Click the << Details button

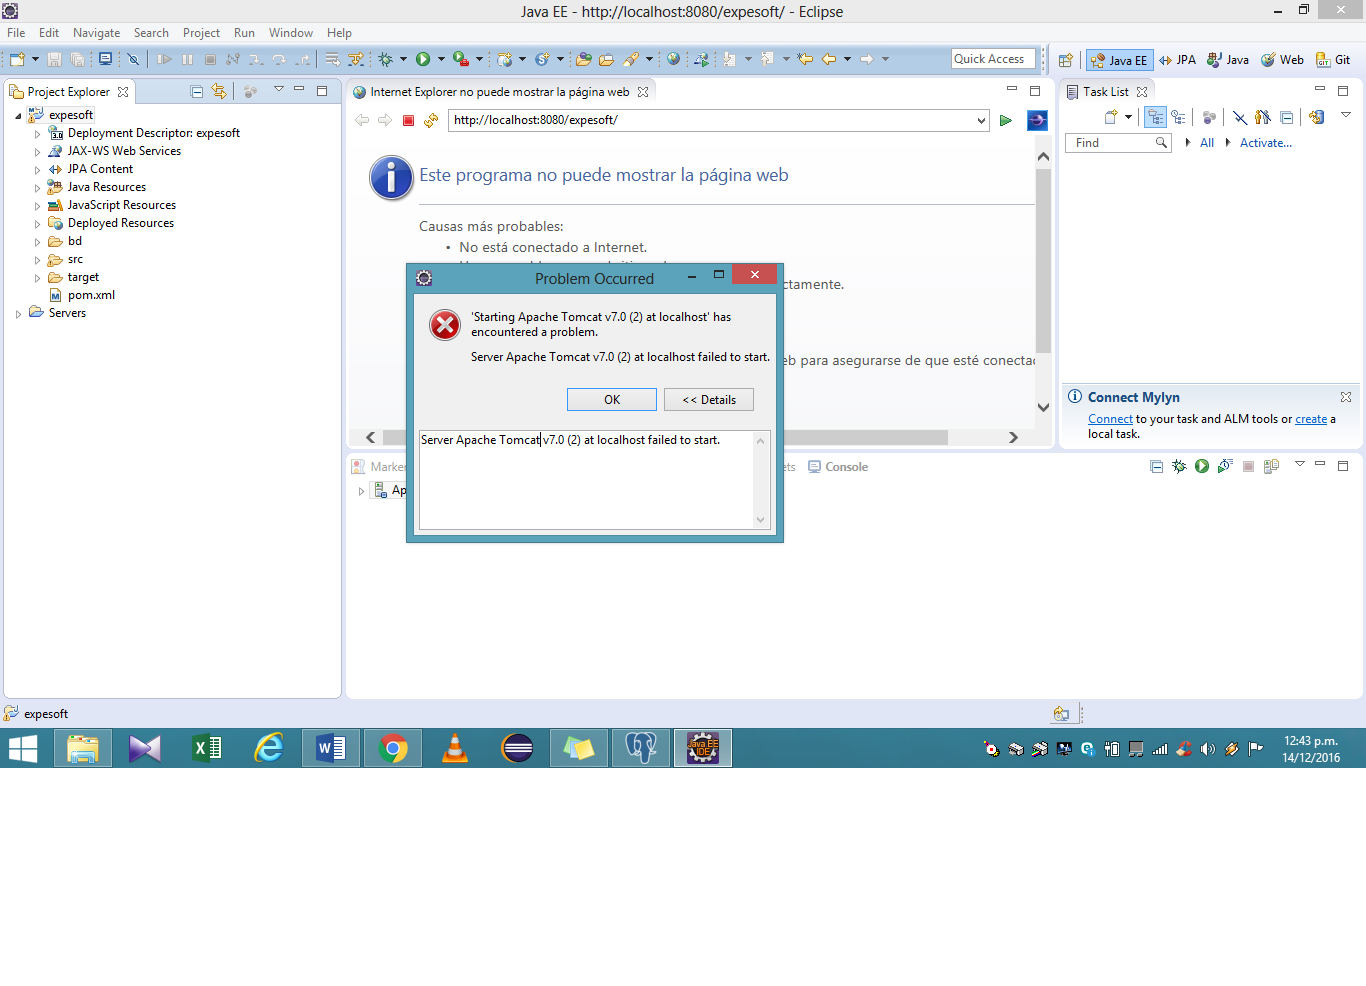(709, 400)
